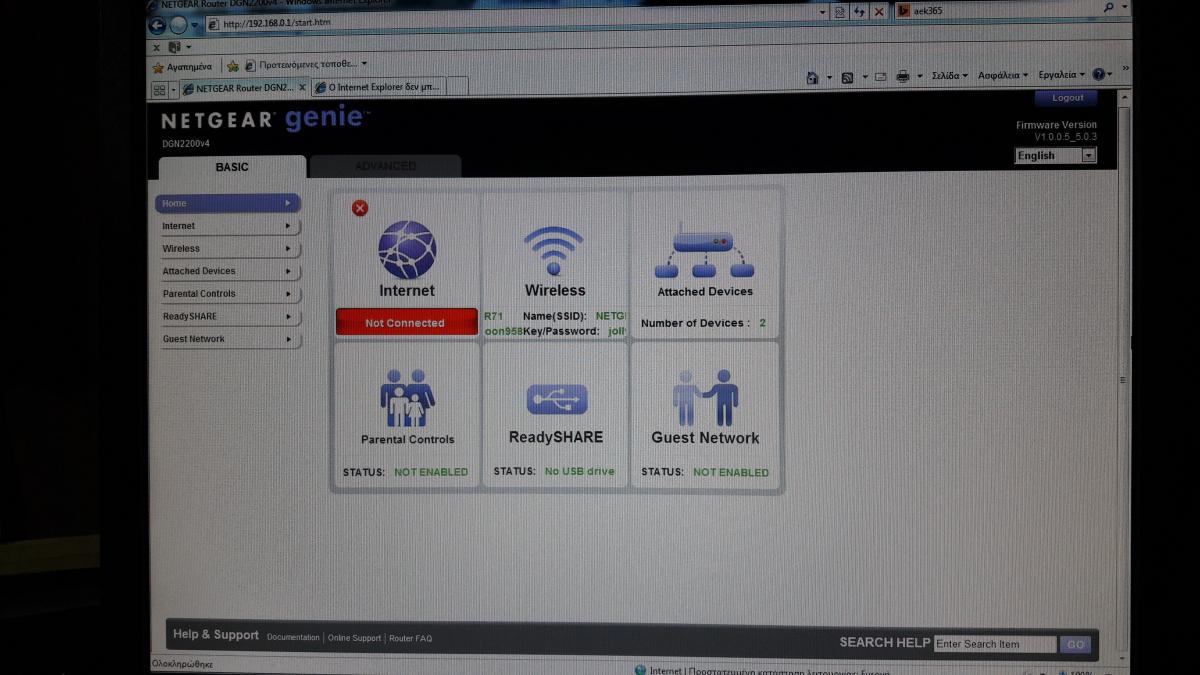1200x675 pixels.
Task: Open the Print dropdown arrow in command bar
Action: coord(919,77)
